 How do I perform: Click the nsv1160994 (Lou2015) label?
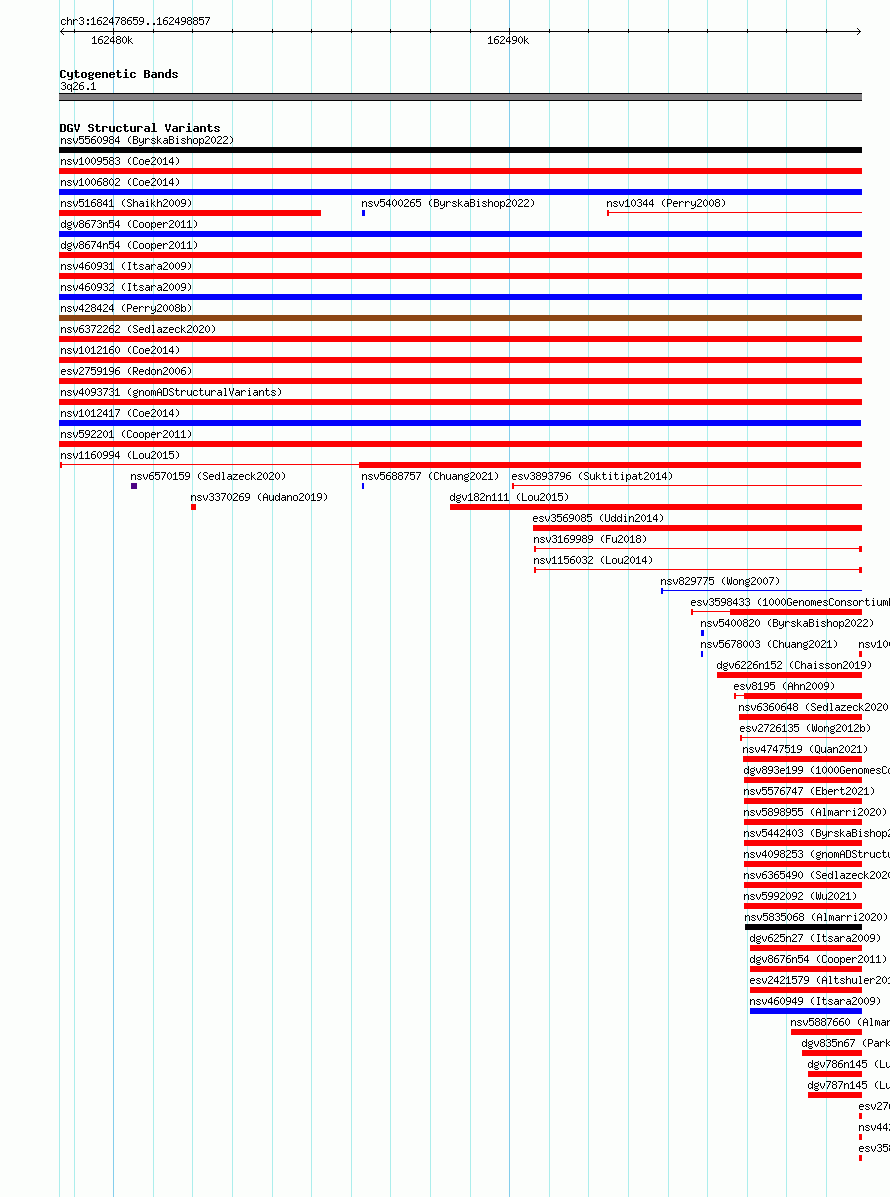point(120,455)
